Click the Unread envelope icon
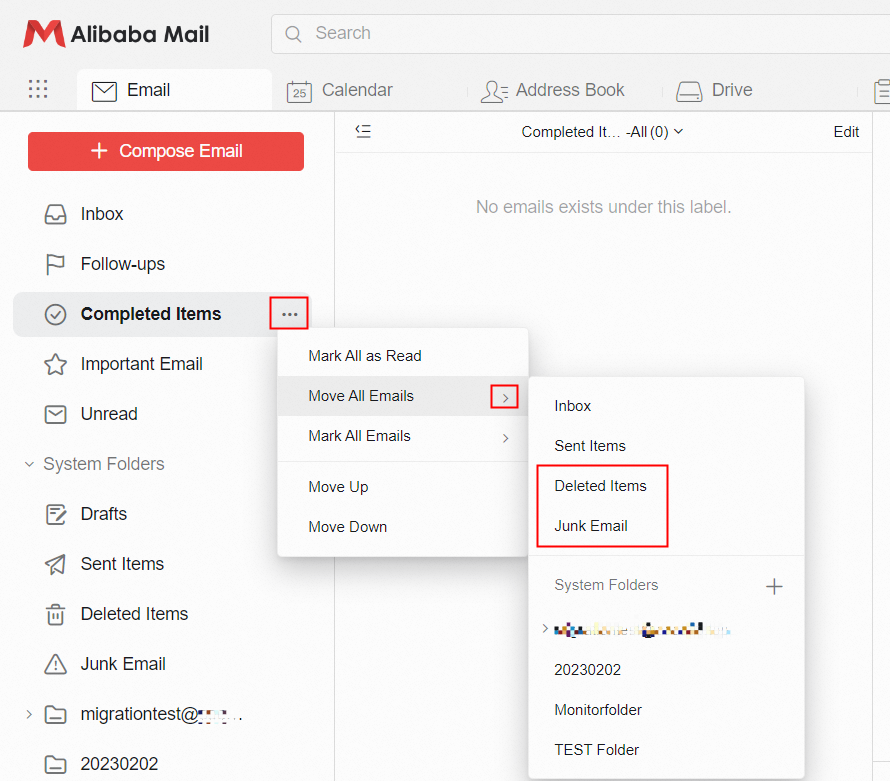 pyautogui.click(x=55, y=414)
